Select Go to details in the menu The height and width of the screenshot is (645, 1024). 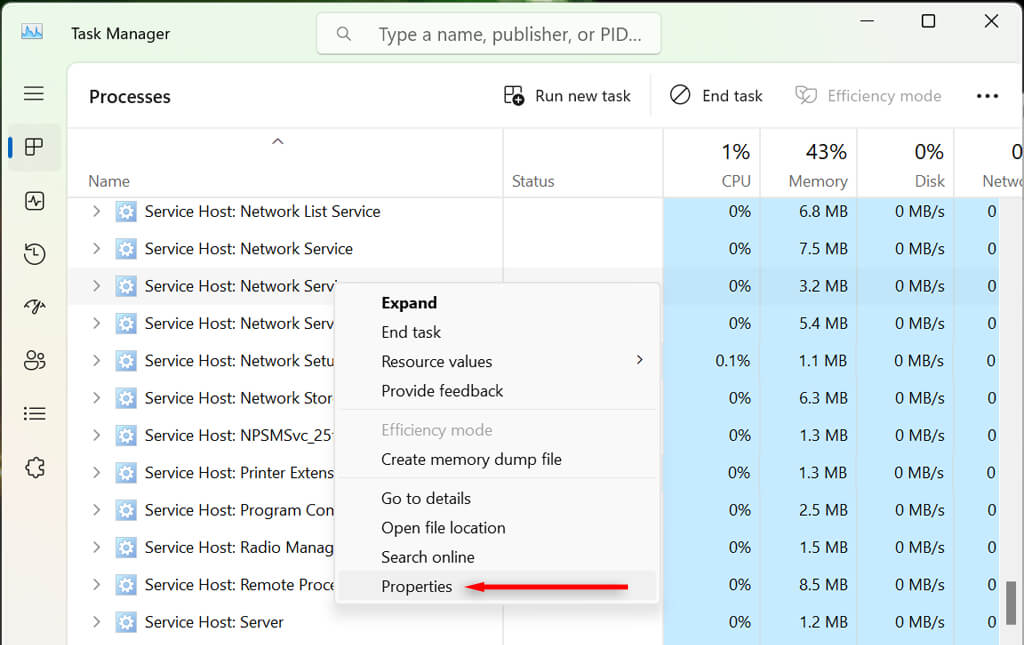(x=424, y=498)
